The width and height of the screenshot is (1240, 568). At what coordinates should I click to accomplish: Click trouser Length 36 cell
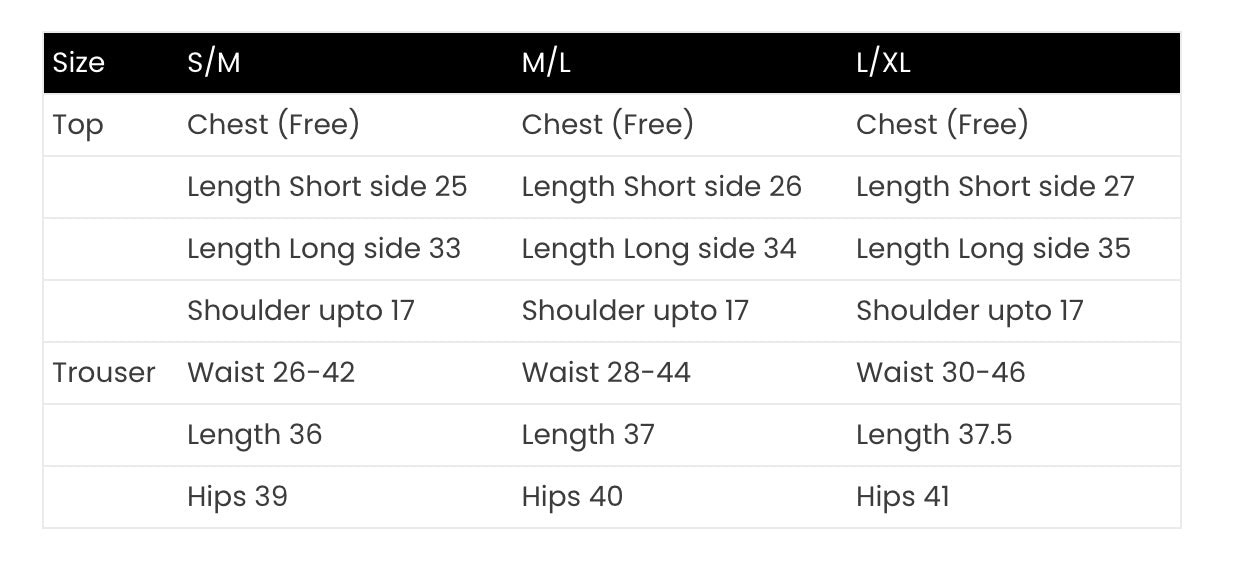254,435
